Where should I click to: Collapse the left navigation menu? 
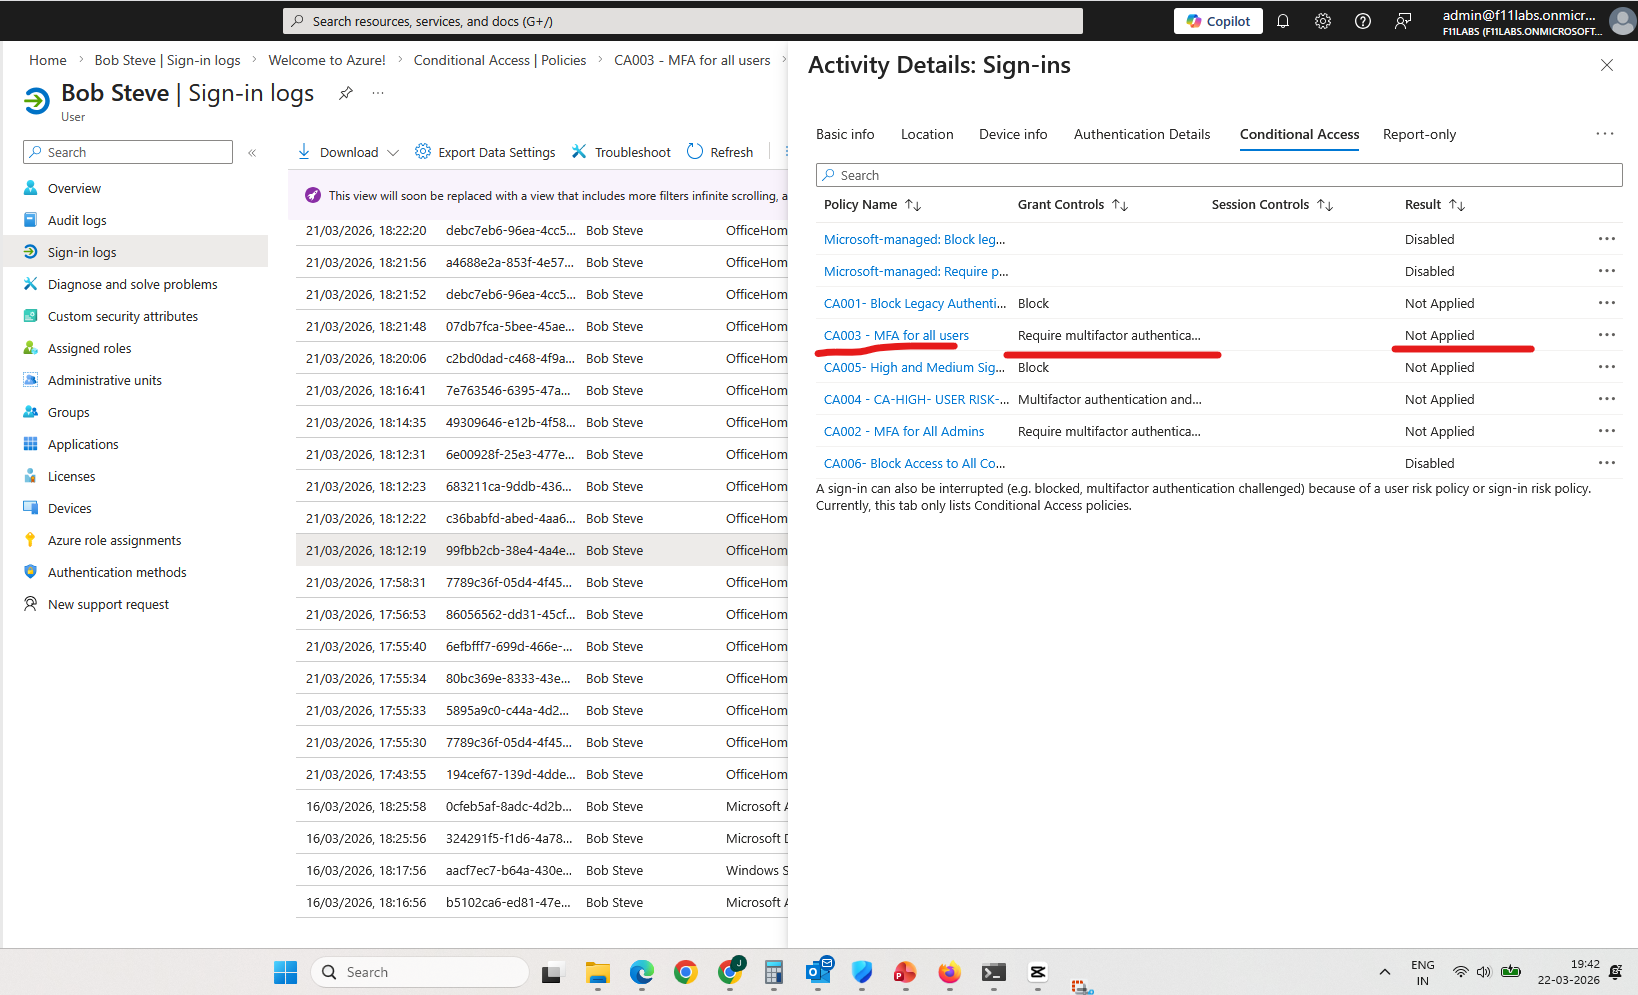click(252, 153)
